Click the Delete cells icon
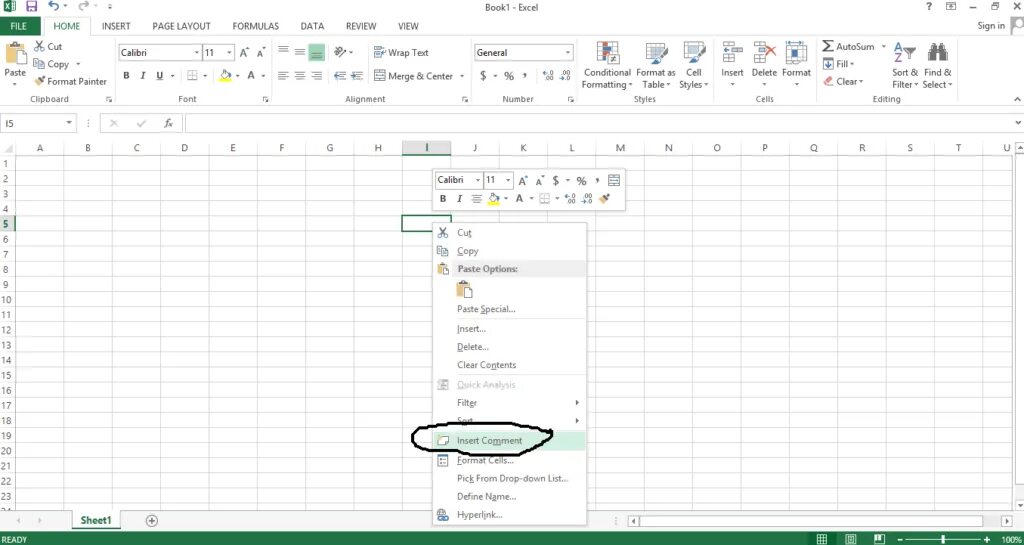Screen dimensions: 1024x545 (x=764, y=54)
